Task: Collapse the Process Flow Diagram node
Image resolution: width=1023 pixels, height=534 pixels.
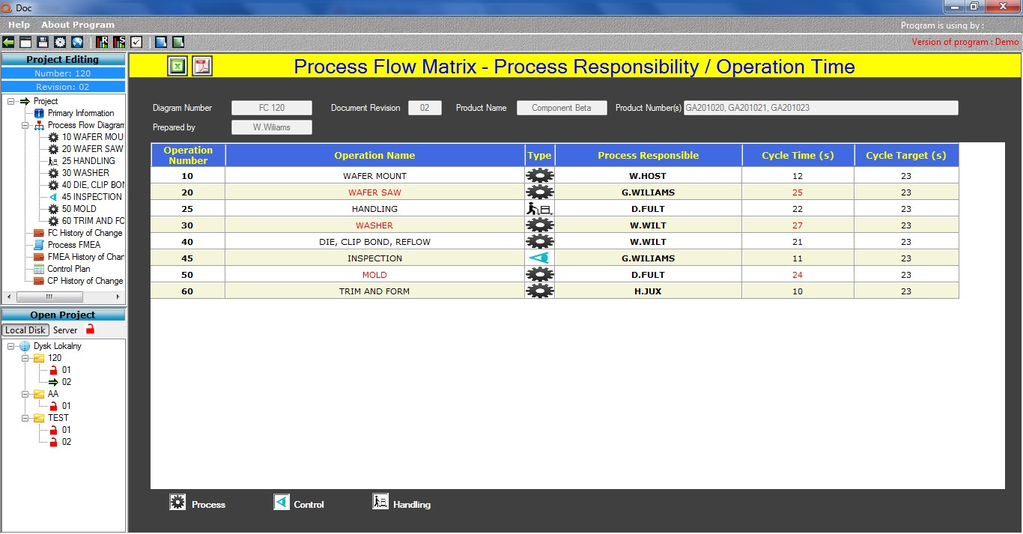Action: (25, 125)
